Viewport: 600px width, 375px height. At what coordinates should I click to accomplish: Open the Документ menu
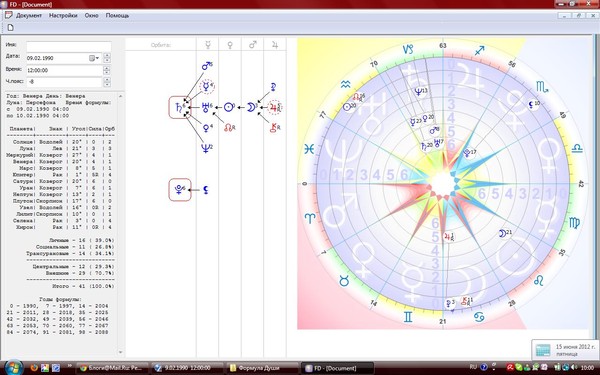coord(28,16)
